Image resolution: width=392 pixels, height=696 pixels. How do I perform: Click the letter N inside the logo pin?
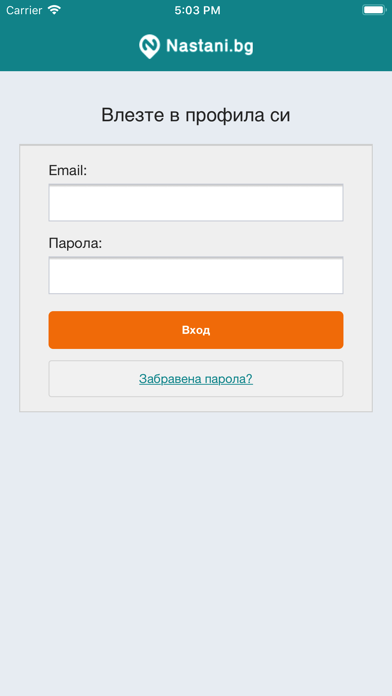pos(150,44)
